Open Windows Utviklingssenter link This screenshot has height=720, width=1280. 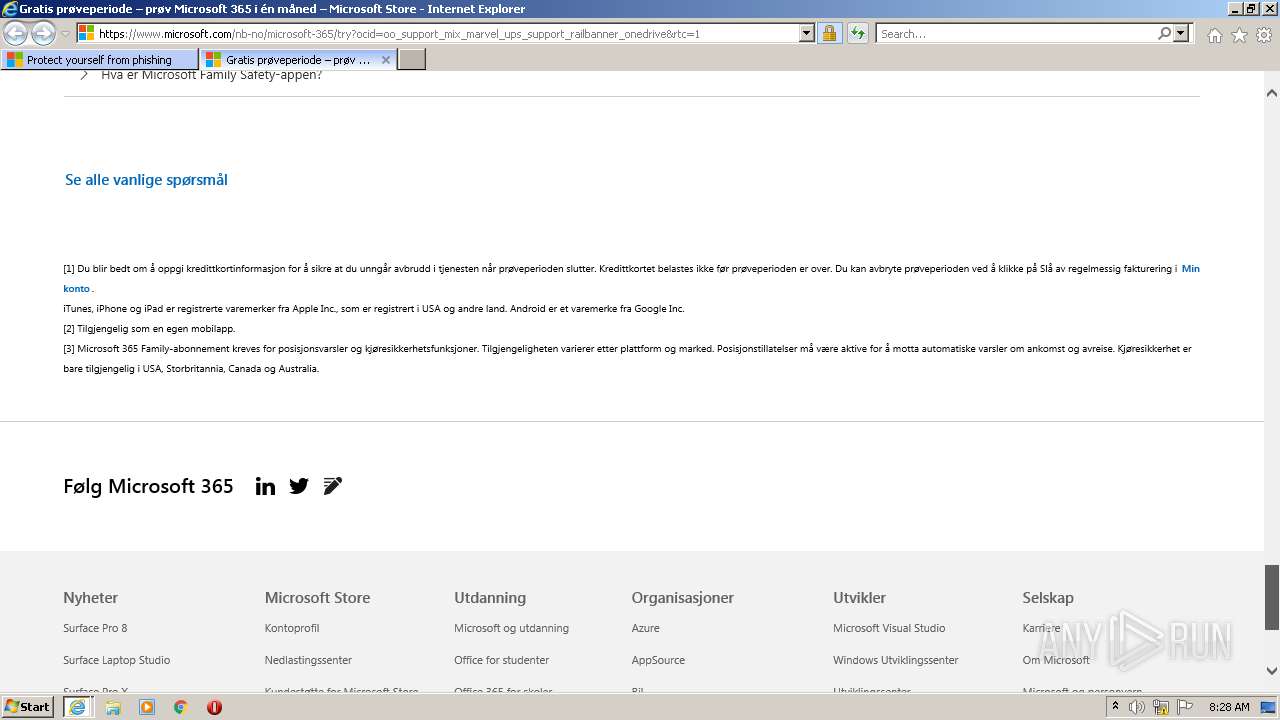tap(895, 660)
